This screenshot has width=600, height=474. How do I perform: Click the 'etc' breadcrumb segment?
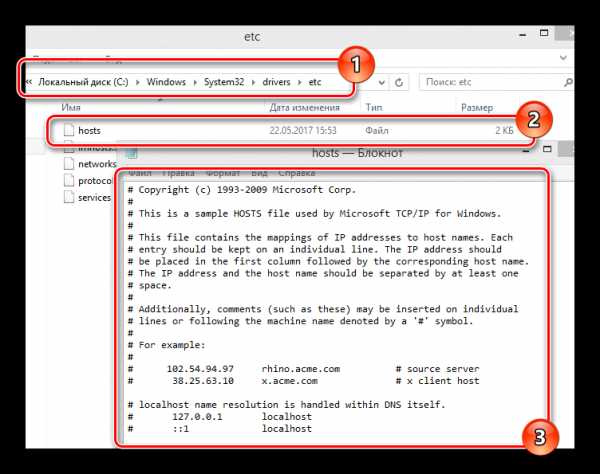(x=315, y=82)
